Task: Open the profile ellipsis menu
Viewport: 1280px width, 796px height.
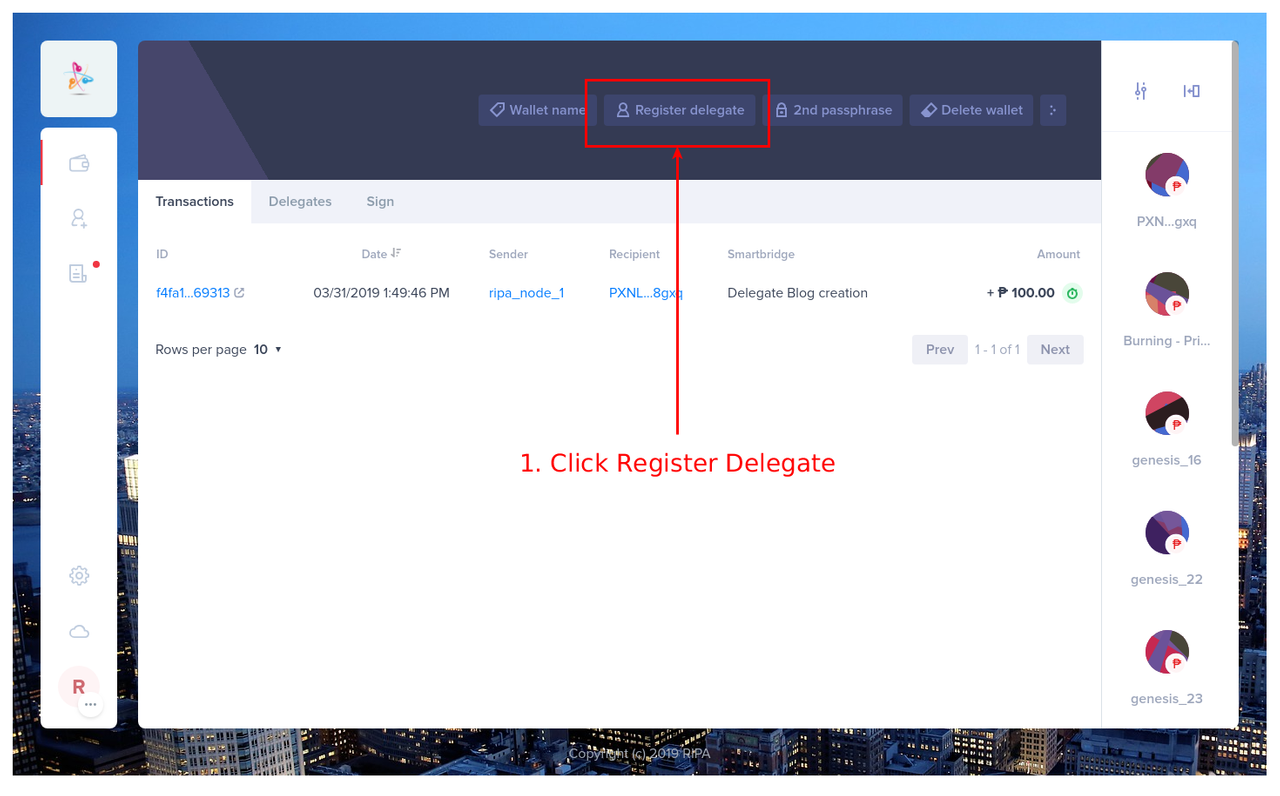Action: 91,705
